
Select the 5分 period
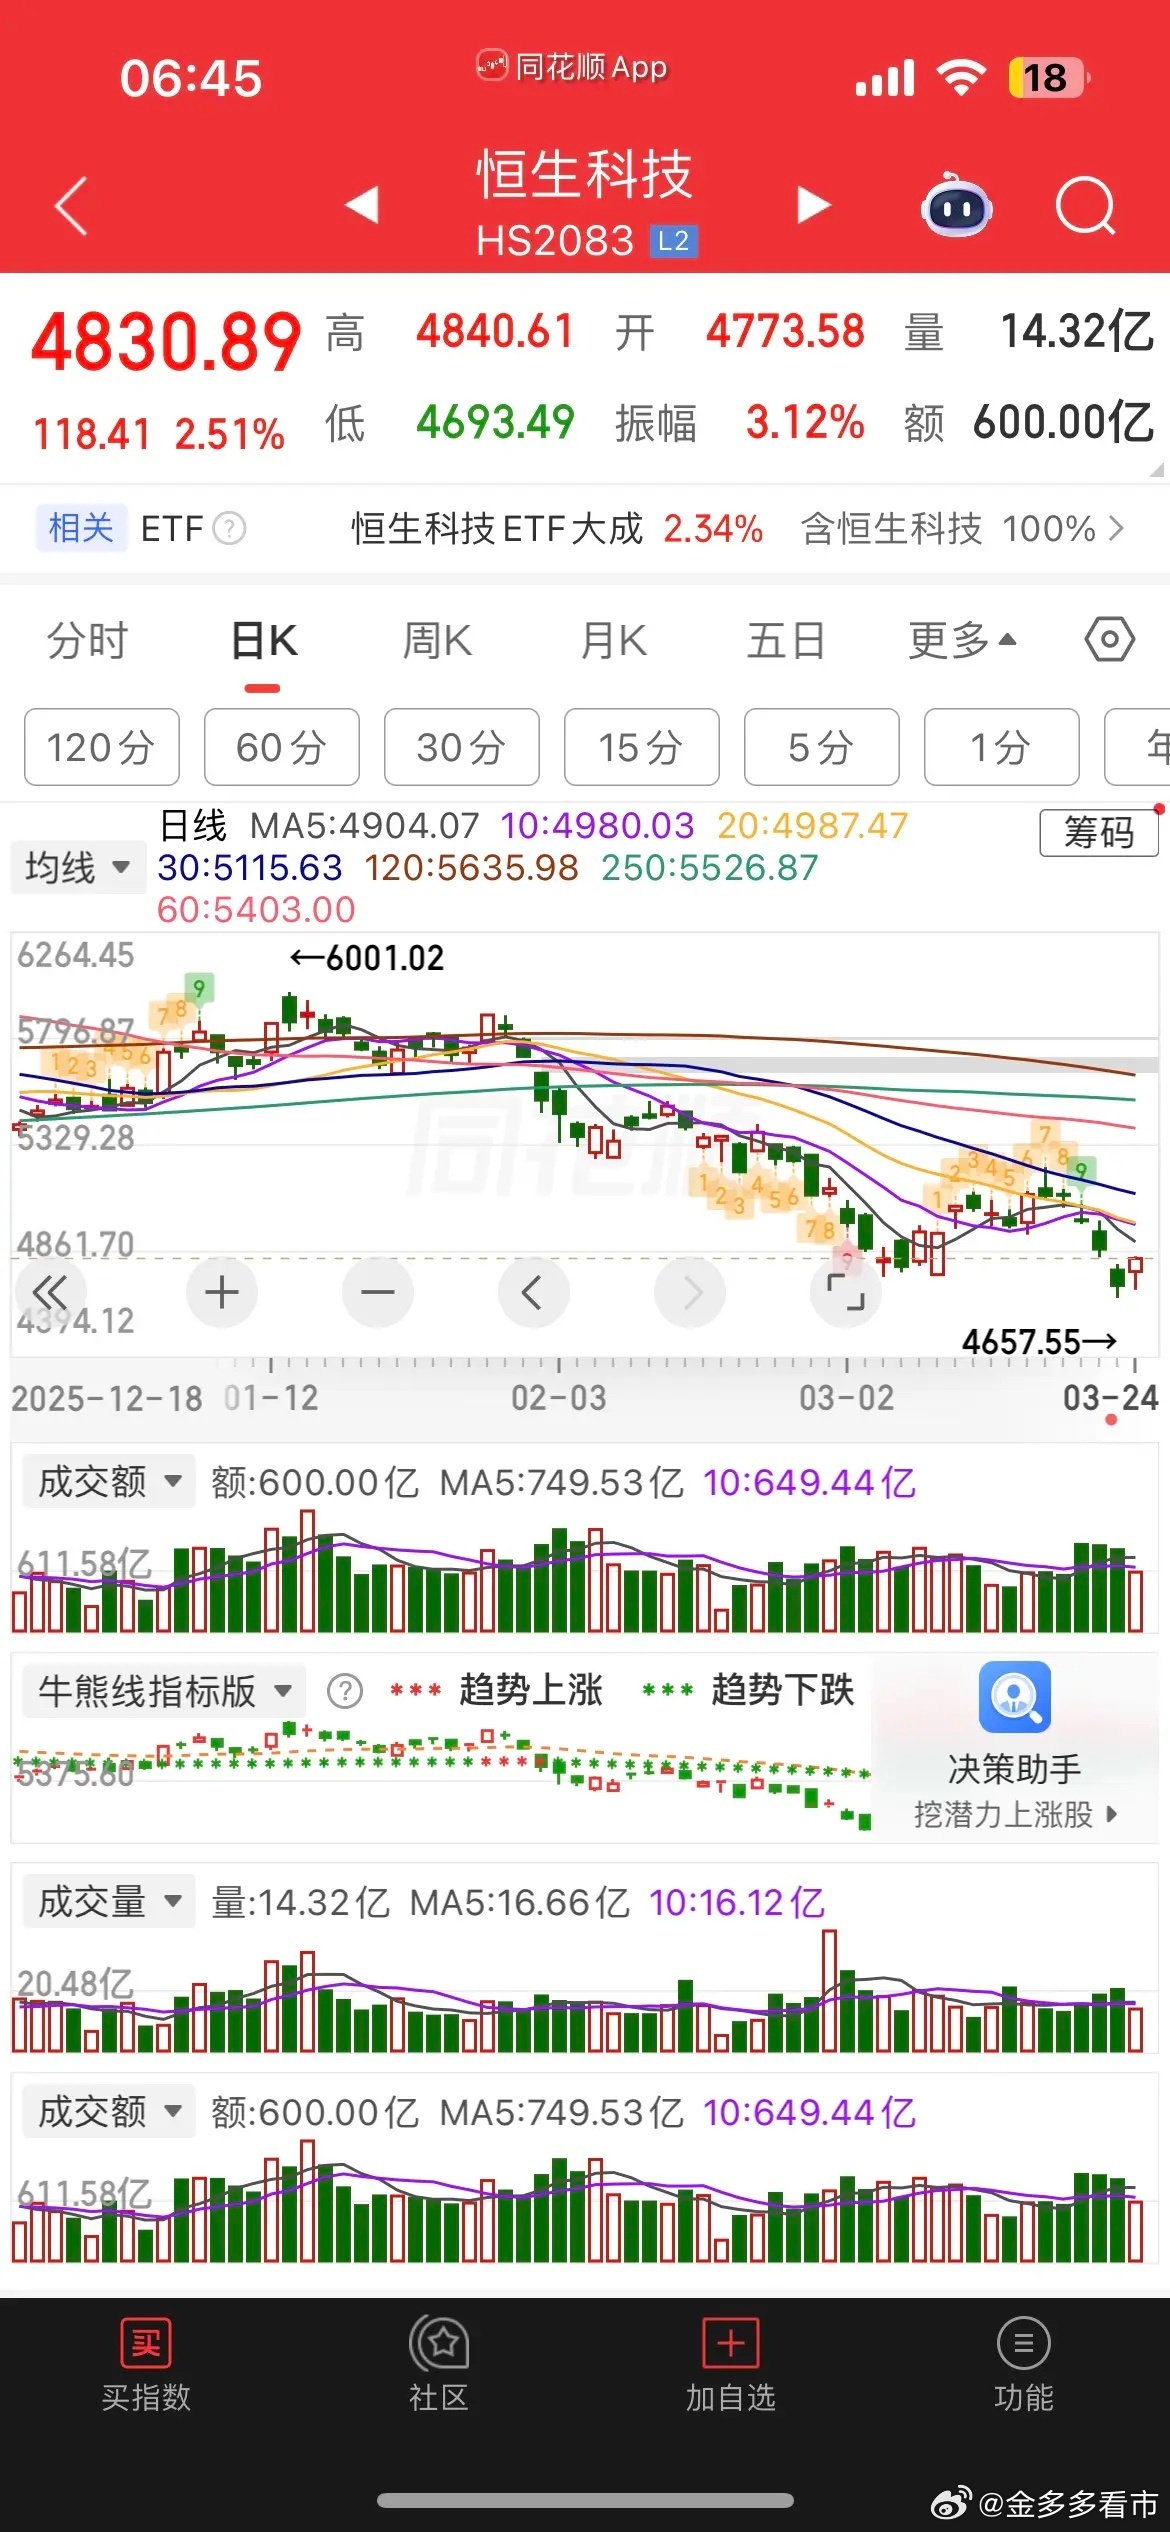coord(822,747)
